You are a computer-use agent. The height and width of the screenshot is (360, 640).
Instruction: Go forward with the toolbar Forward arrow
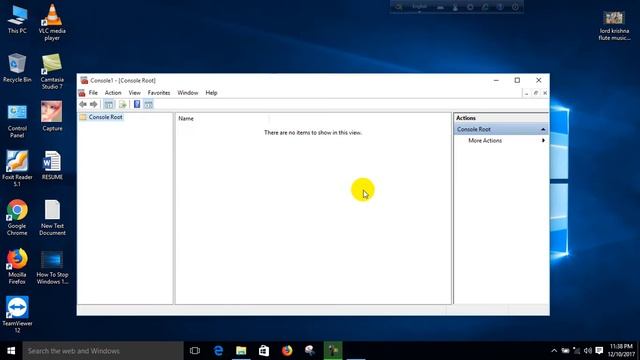[93, 104]
